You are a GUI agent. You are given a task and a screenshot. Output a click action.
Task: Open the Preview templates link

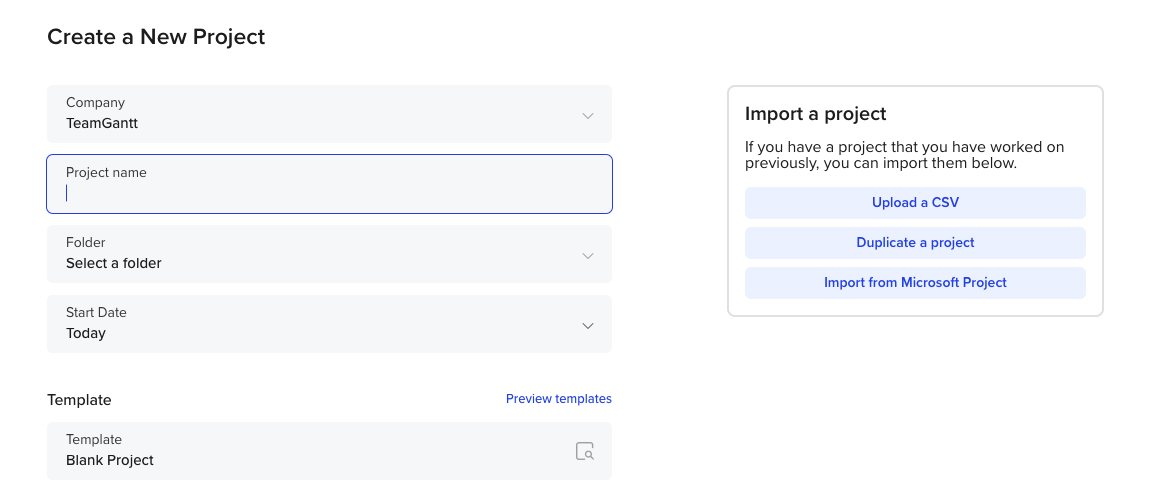coord(558,399)
